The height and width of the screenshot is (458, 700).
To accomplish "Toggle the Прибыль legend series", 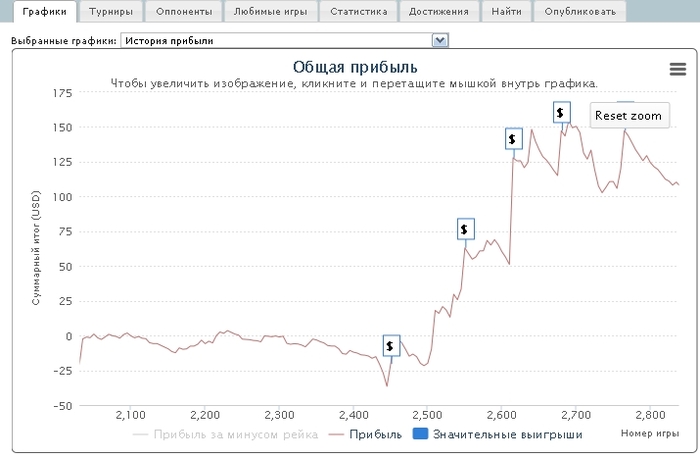I will tap(365, 434).
